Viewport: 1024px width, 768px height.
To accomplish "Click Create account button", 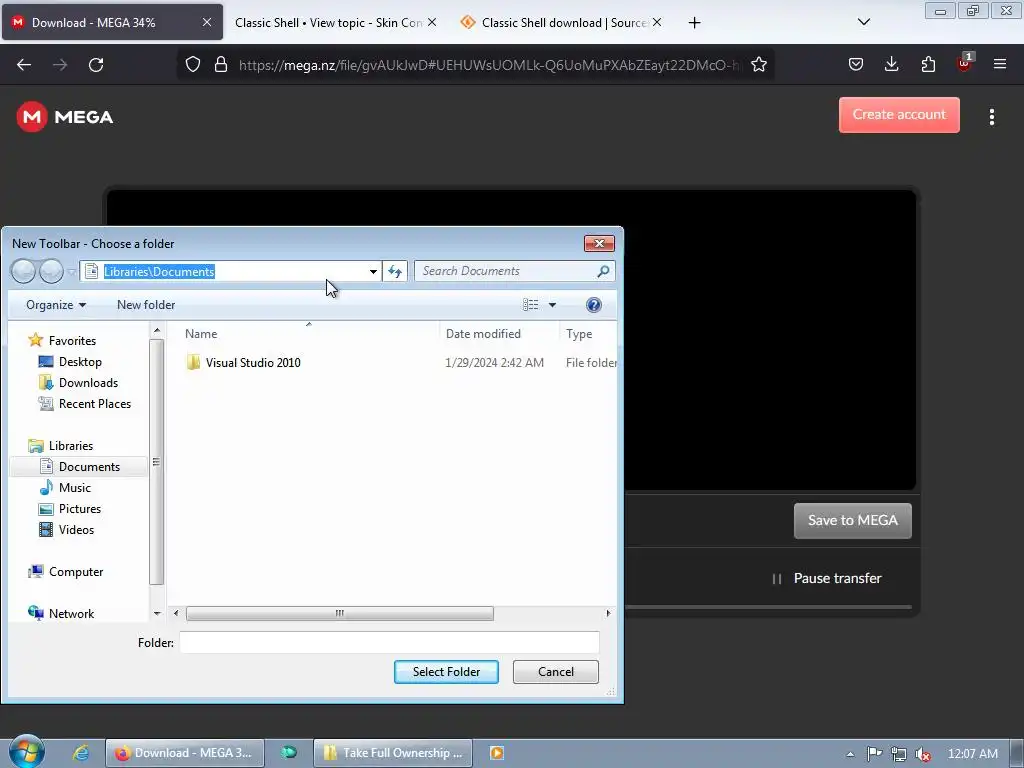I will click(x=899, y=115).
